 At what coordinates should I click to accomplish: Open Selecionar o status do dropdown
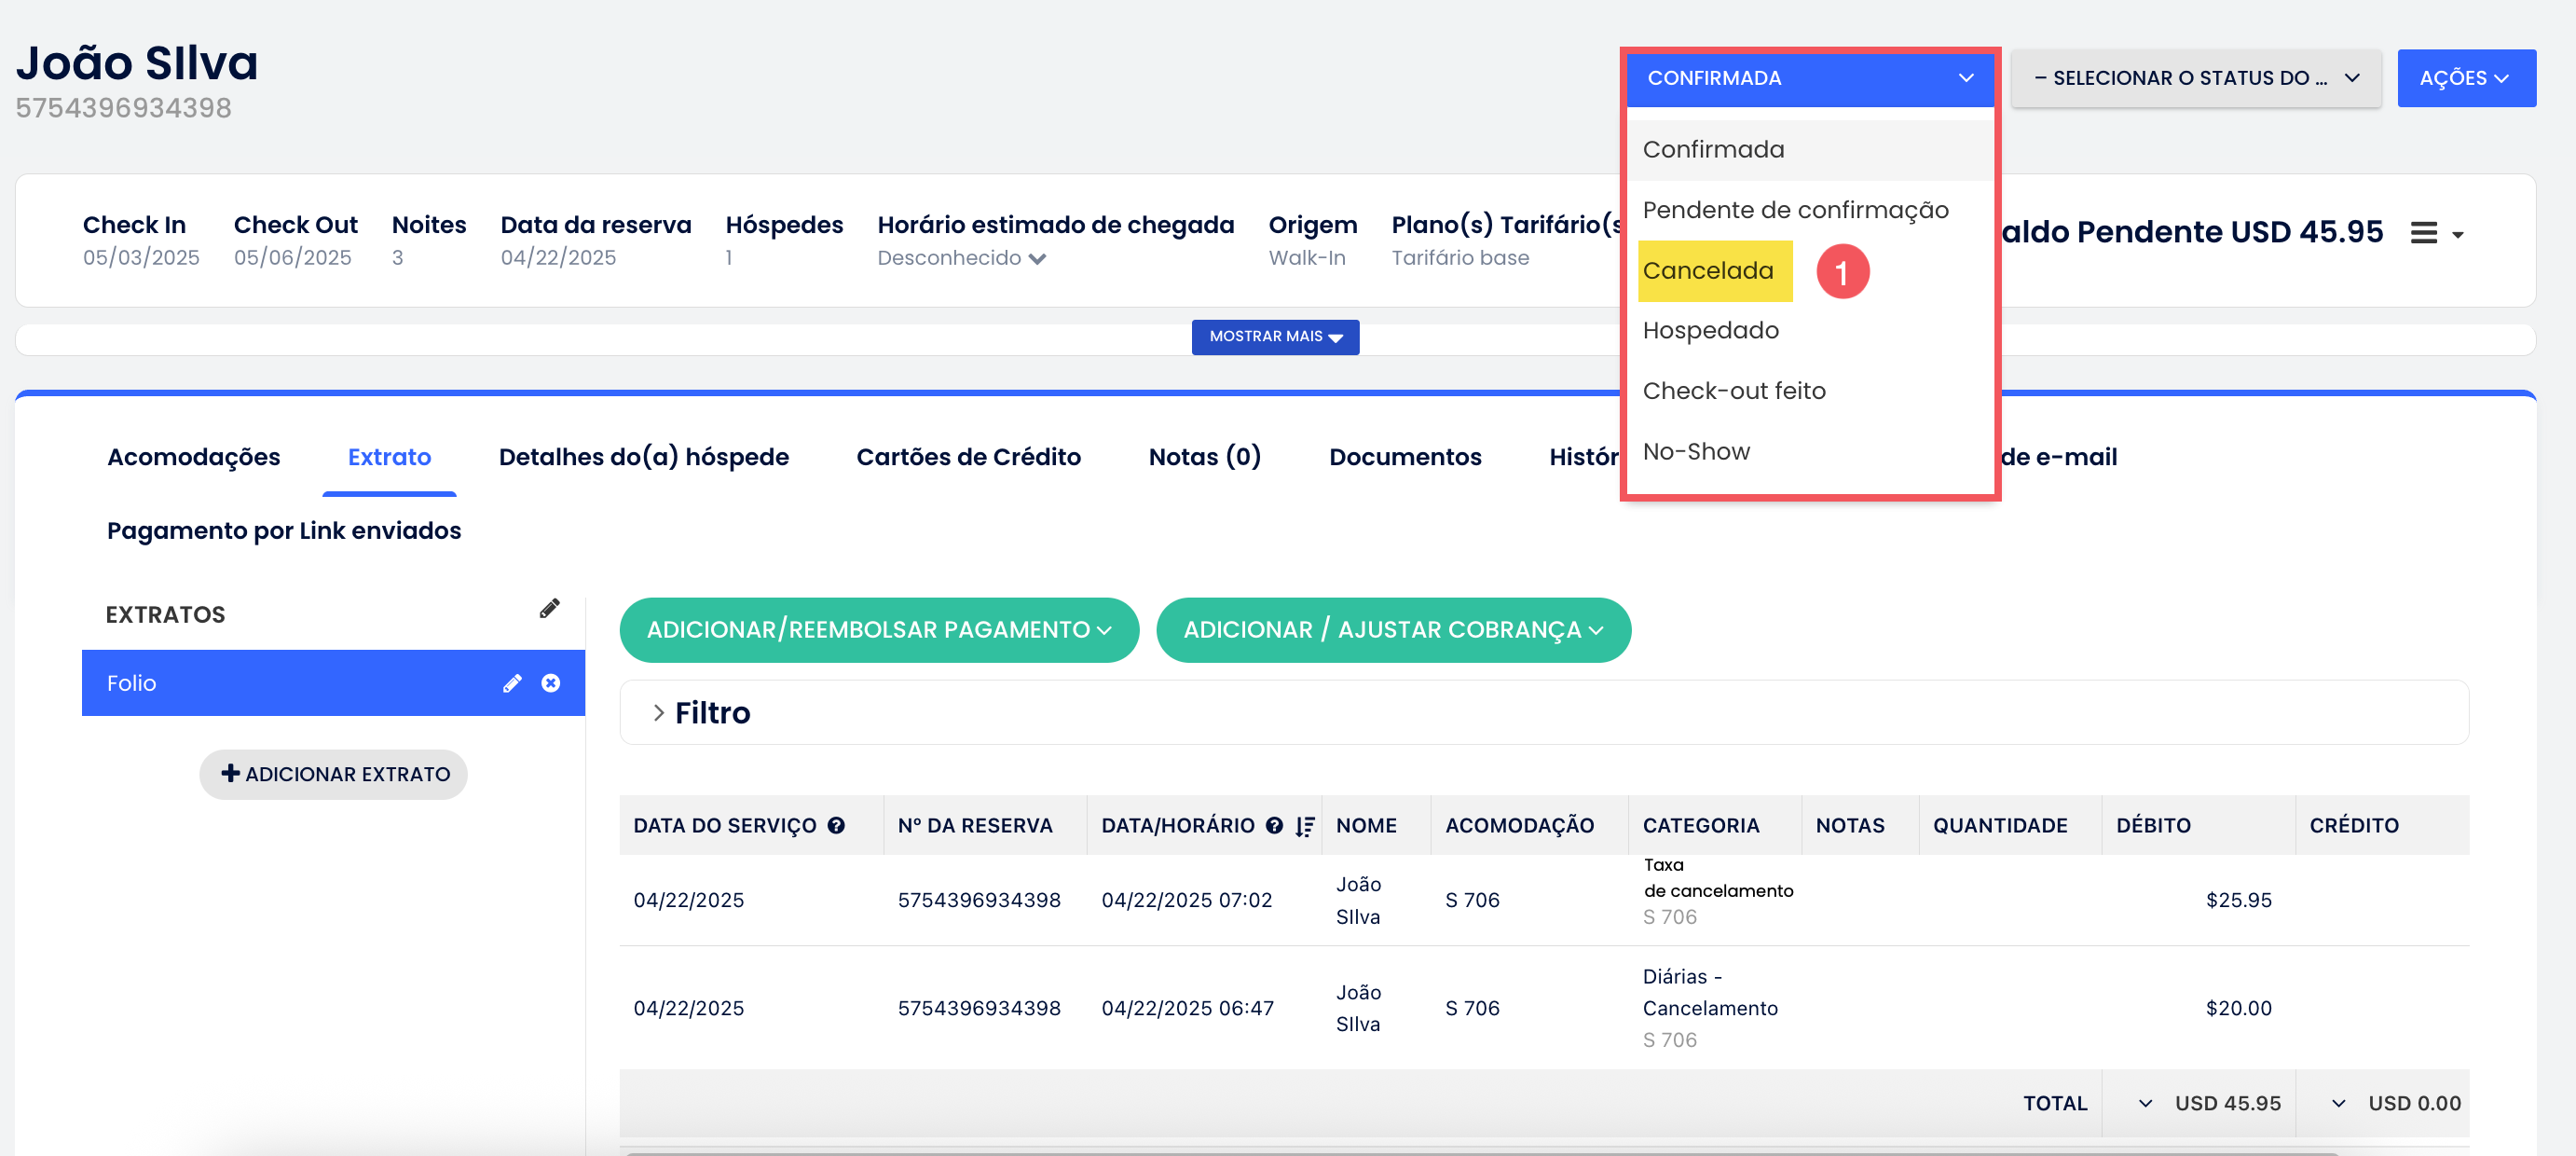pos(2195,78)
